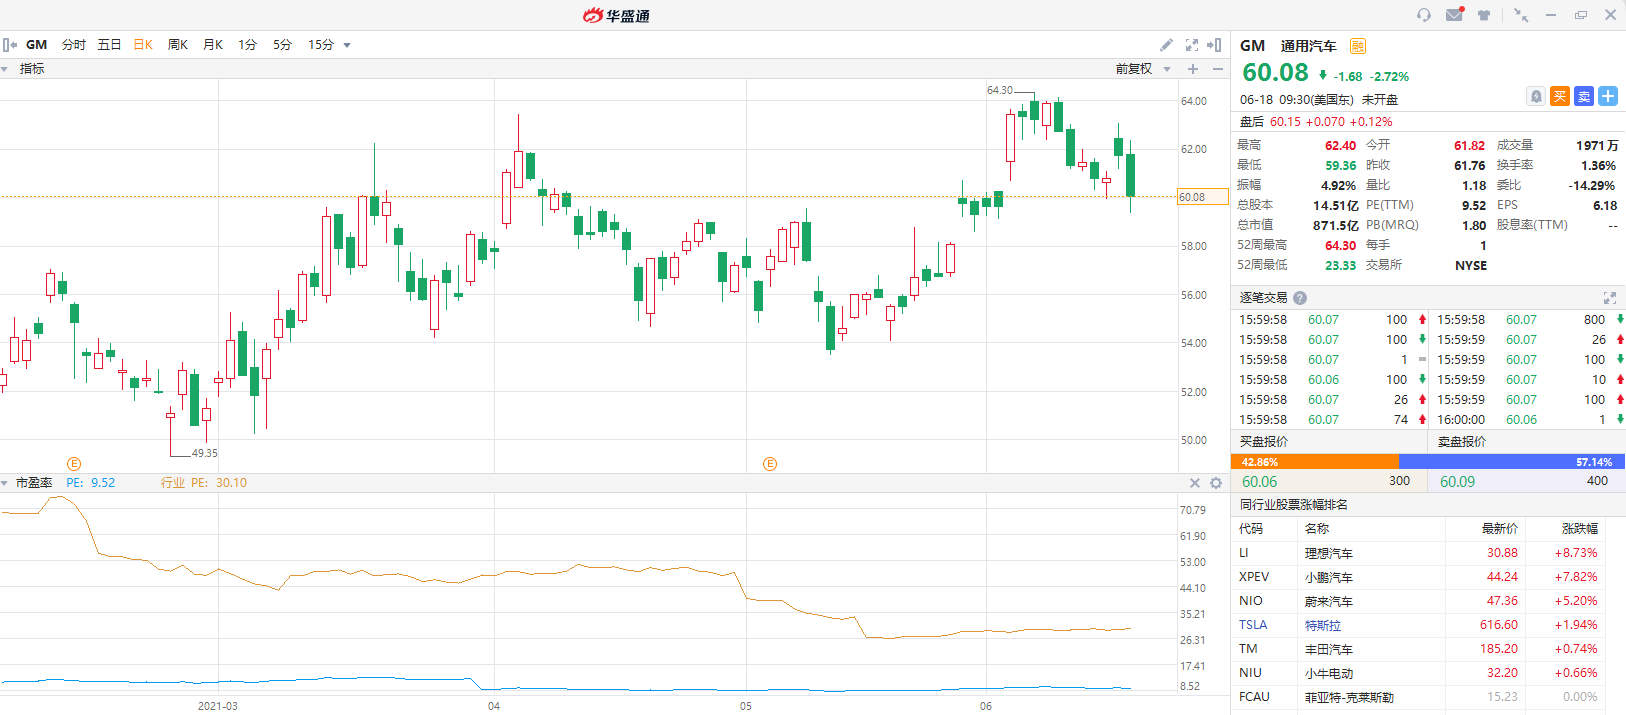Click the 卖盘报价 header
This screenshot has height=715, width=1626.
point(1462,442)
